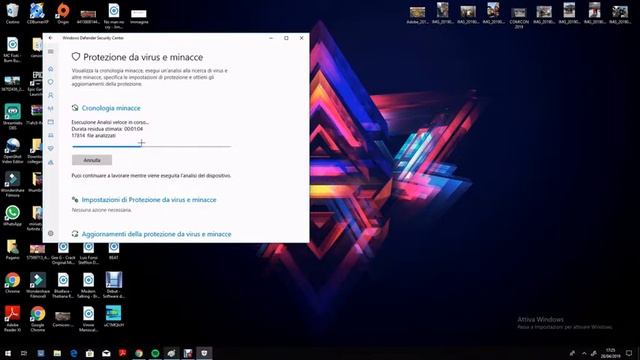The width and height of the screenshot is (640, 360).
Task: Select the OpenShot Video Editor desktop icon
Action: pos(12,150)
